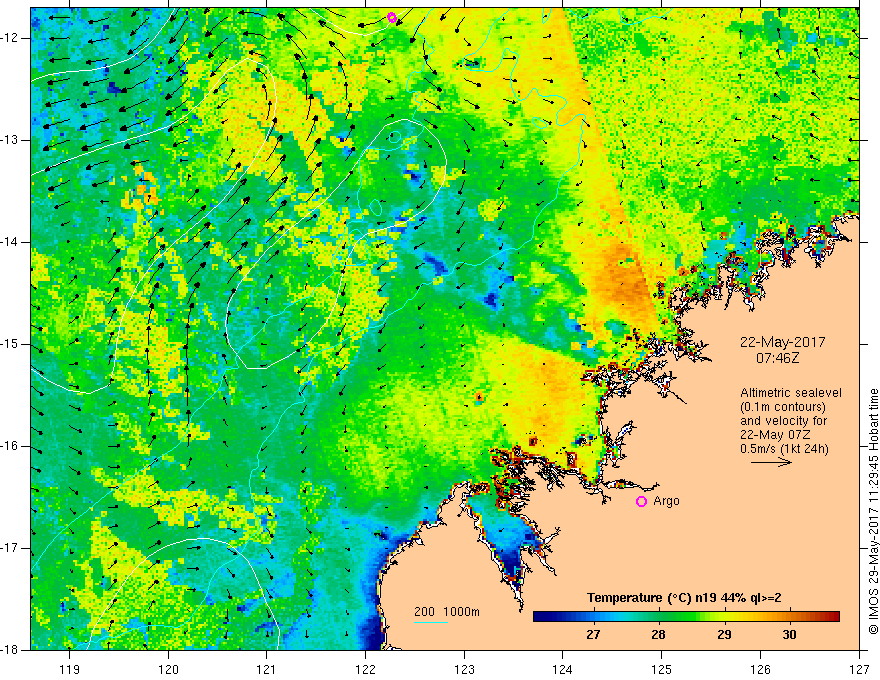This screenshot has width=880, height=680.
Task: Click the latitude label "-14"
Action: coord(11,242)
